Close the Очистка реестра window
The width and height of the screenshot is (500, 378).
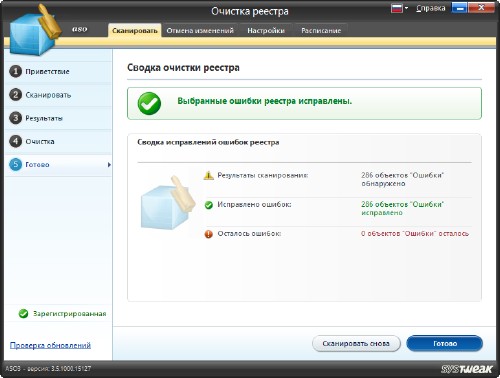[x=481, y=8]
